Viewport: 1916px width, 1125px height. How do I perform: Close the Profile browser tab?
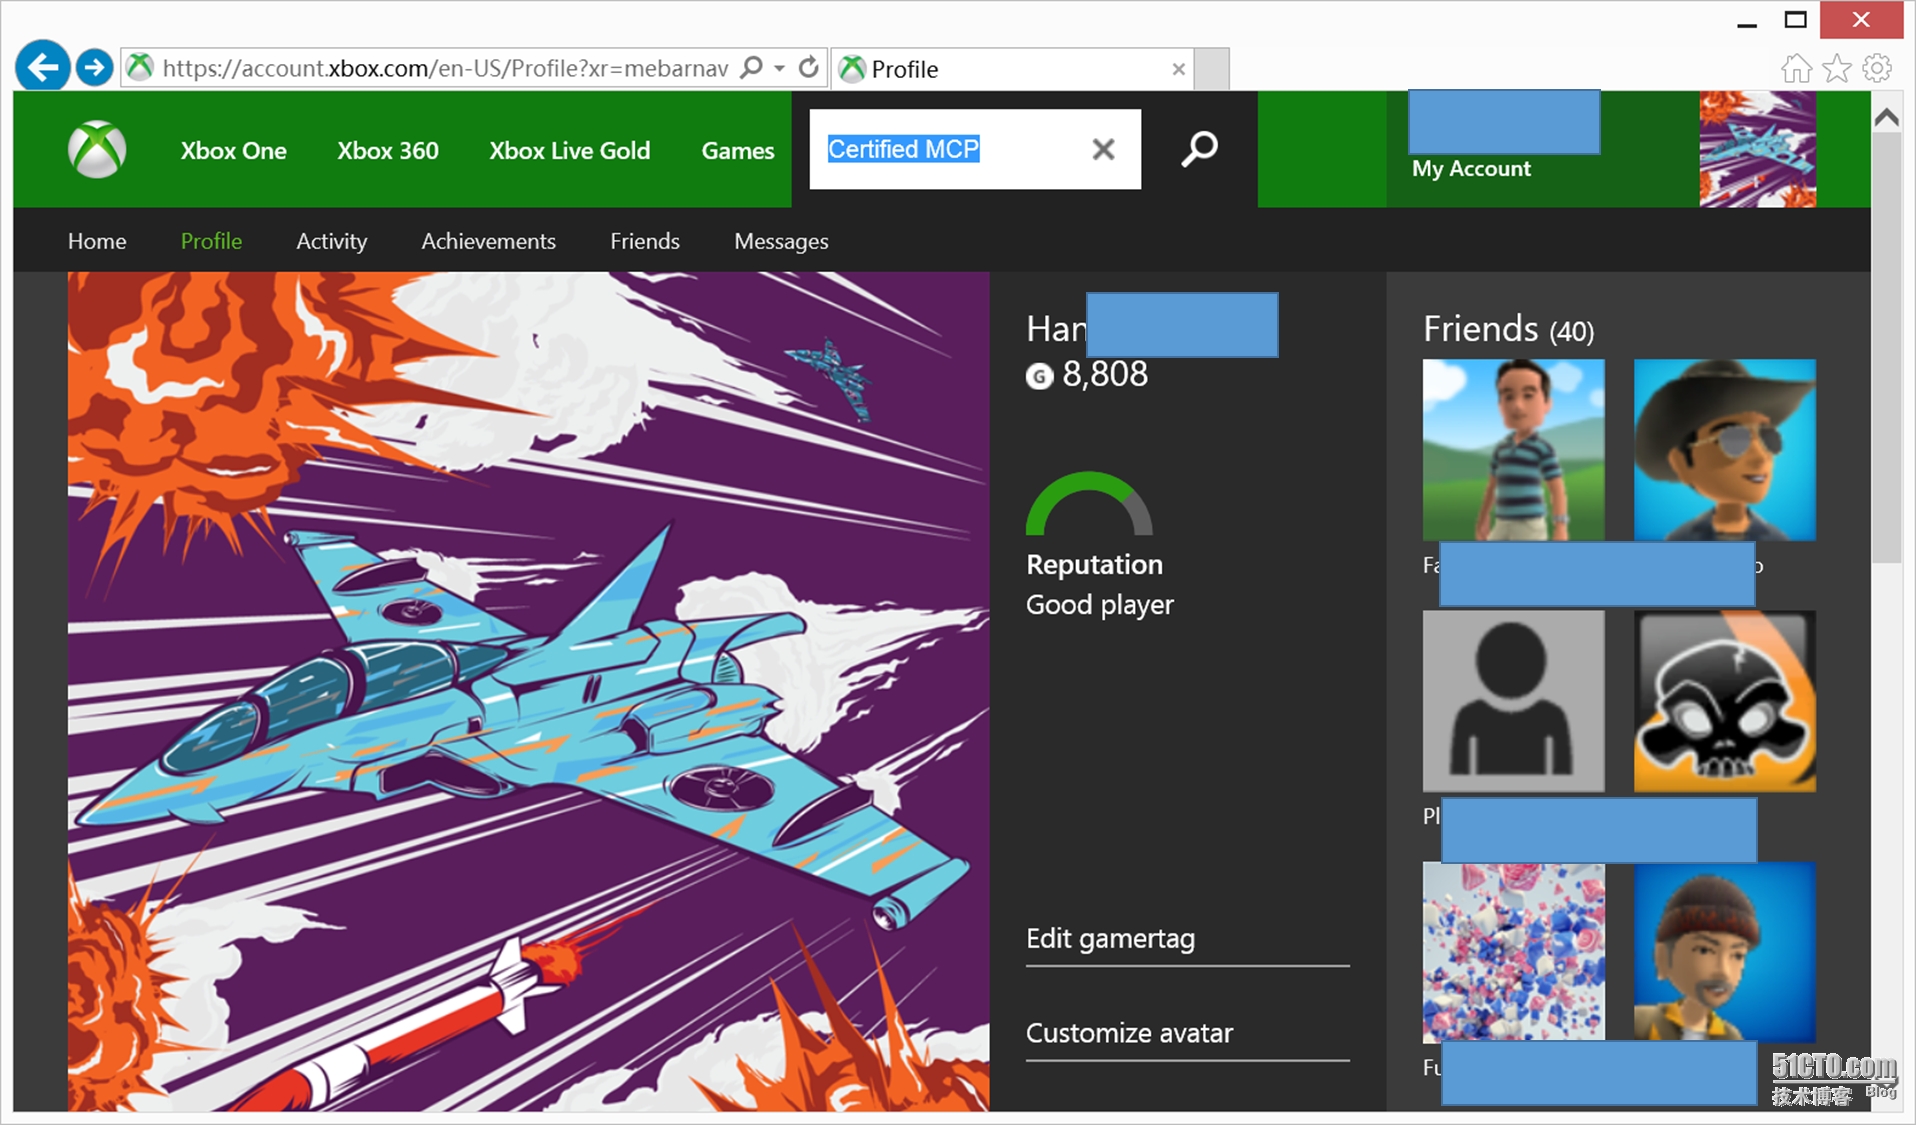tap(1179, 69)
